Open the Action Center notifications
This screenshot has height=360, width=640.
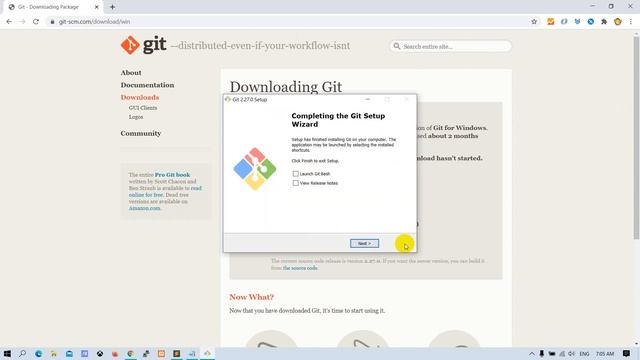(x=627, y=353)
